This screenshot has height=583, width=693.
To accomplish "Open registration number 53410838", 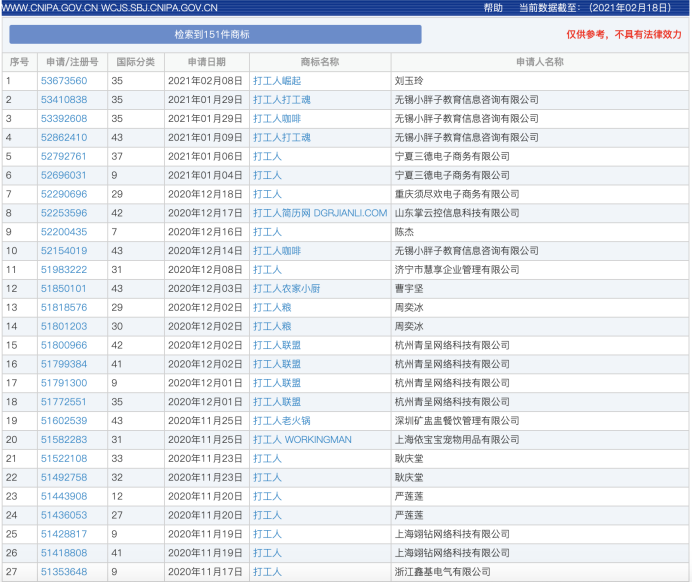I will coord(64,100).
